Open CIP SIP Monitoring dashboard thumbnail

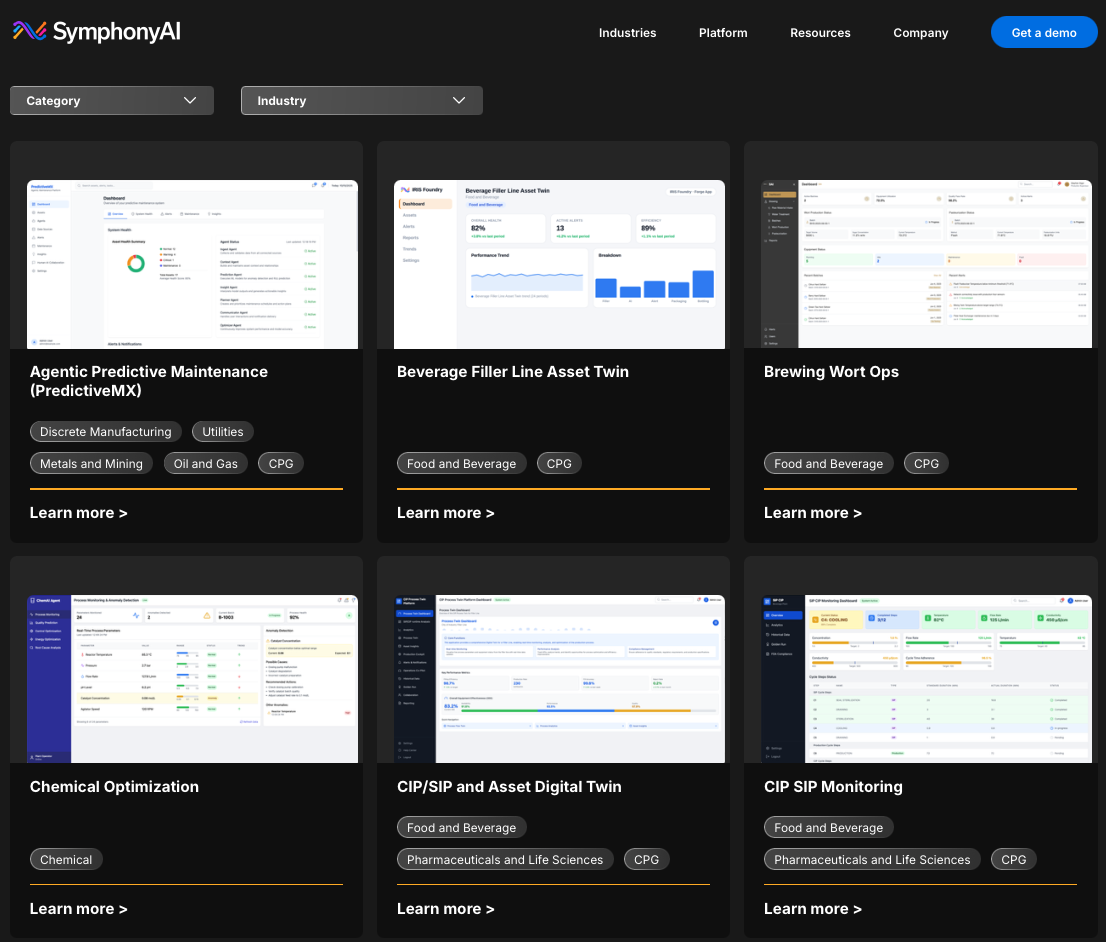926,679
